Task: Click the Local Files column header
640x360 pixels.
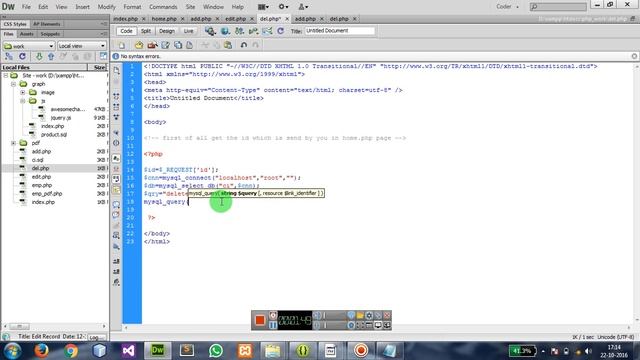Action: (44, 67)
